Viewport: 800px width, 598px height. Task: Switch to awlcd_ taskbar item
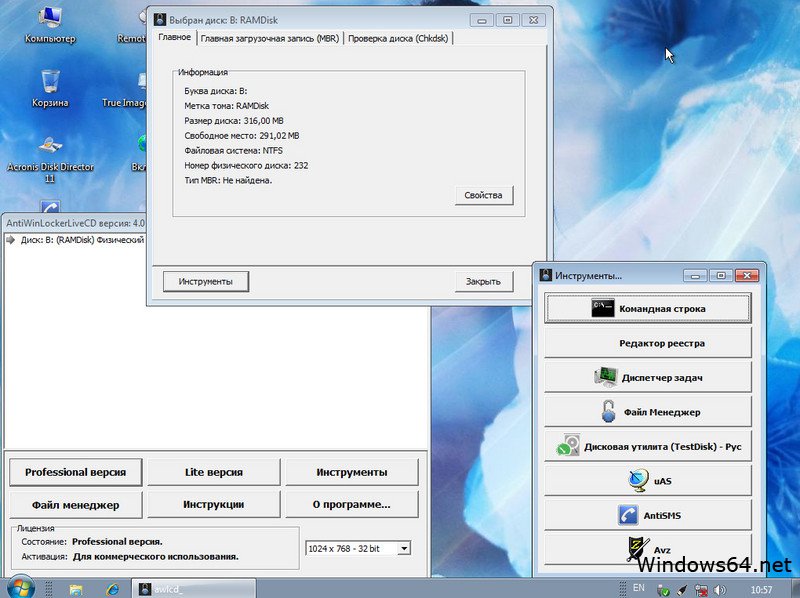(194, 589)
